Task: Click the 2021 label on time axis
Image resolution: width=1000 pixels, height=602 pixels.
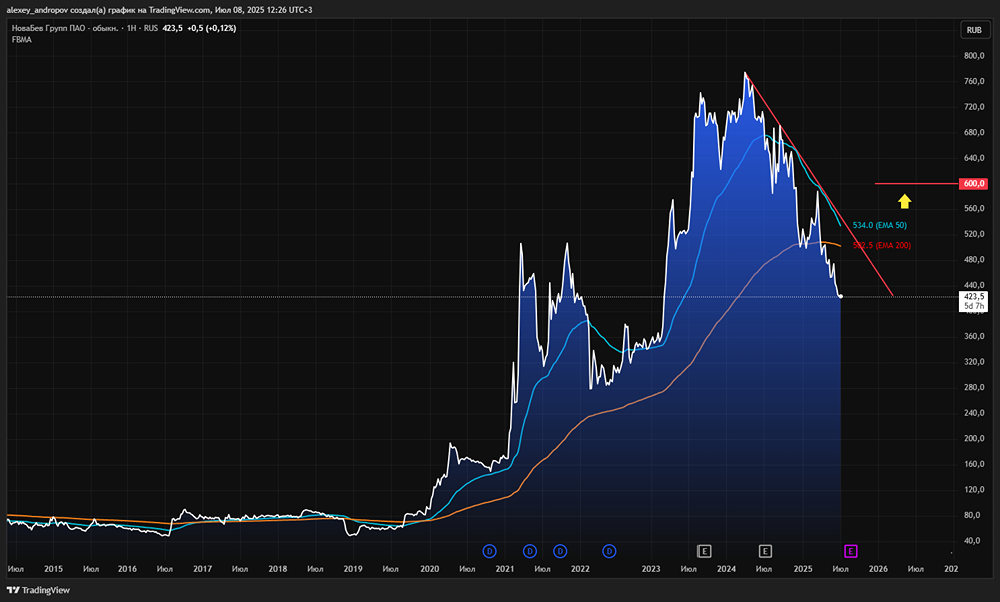Action: point(504,569)
